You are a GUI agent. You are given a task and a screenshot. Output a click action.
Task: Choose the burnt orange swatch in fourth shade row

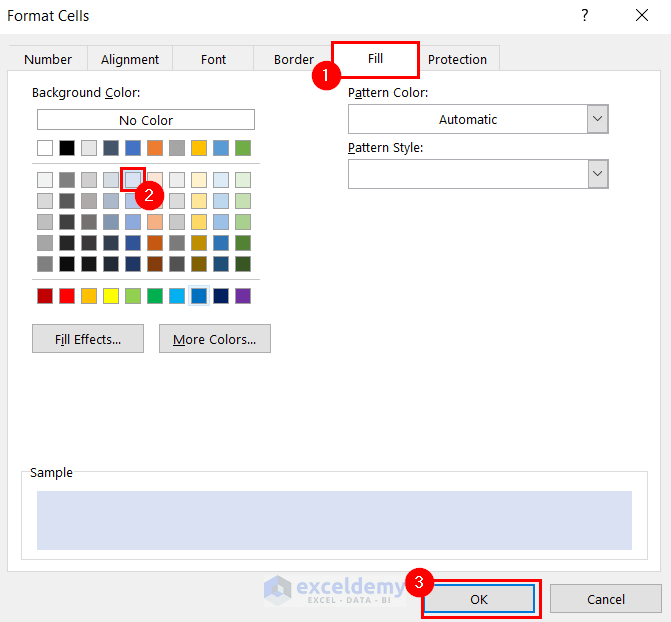click(155, 243)
